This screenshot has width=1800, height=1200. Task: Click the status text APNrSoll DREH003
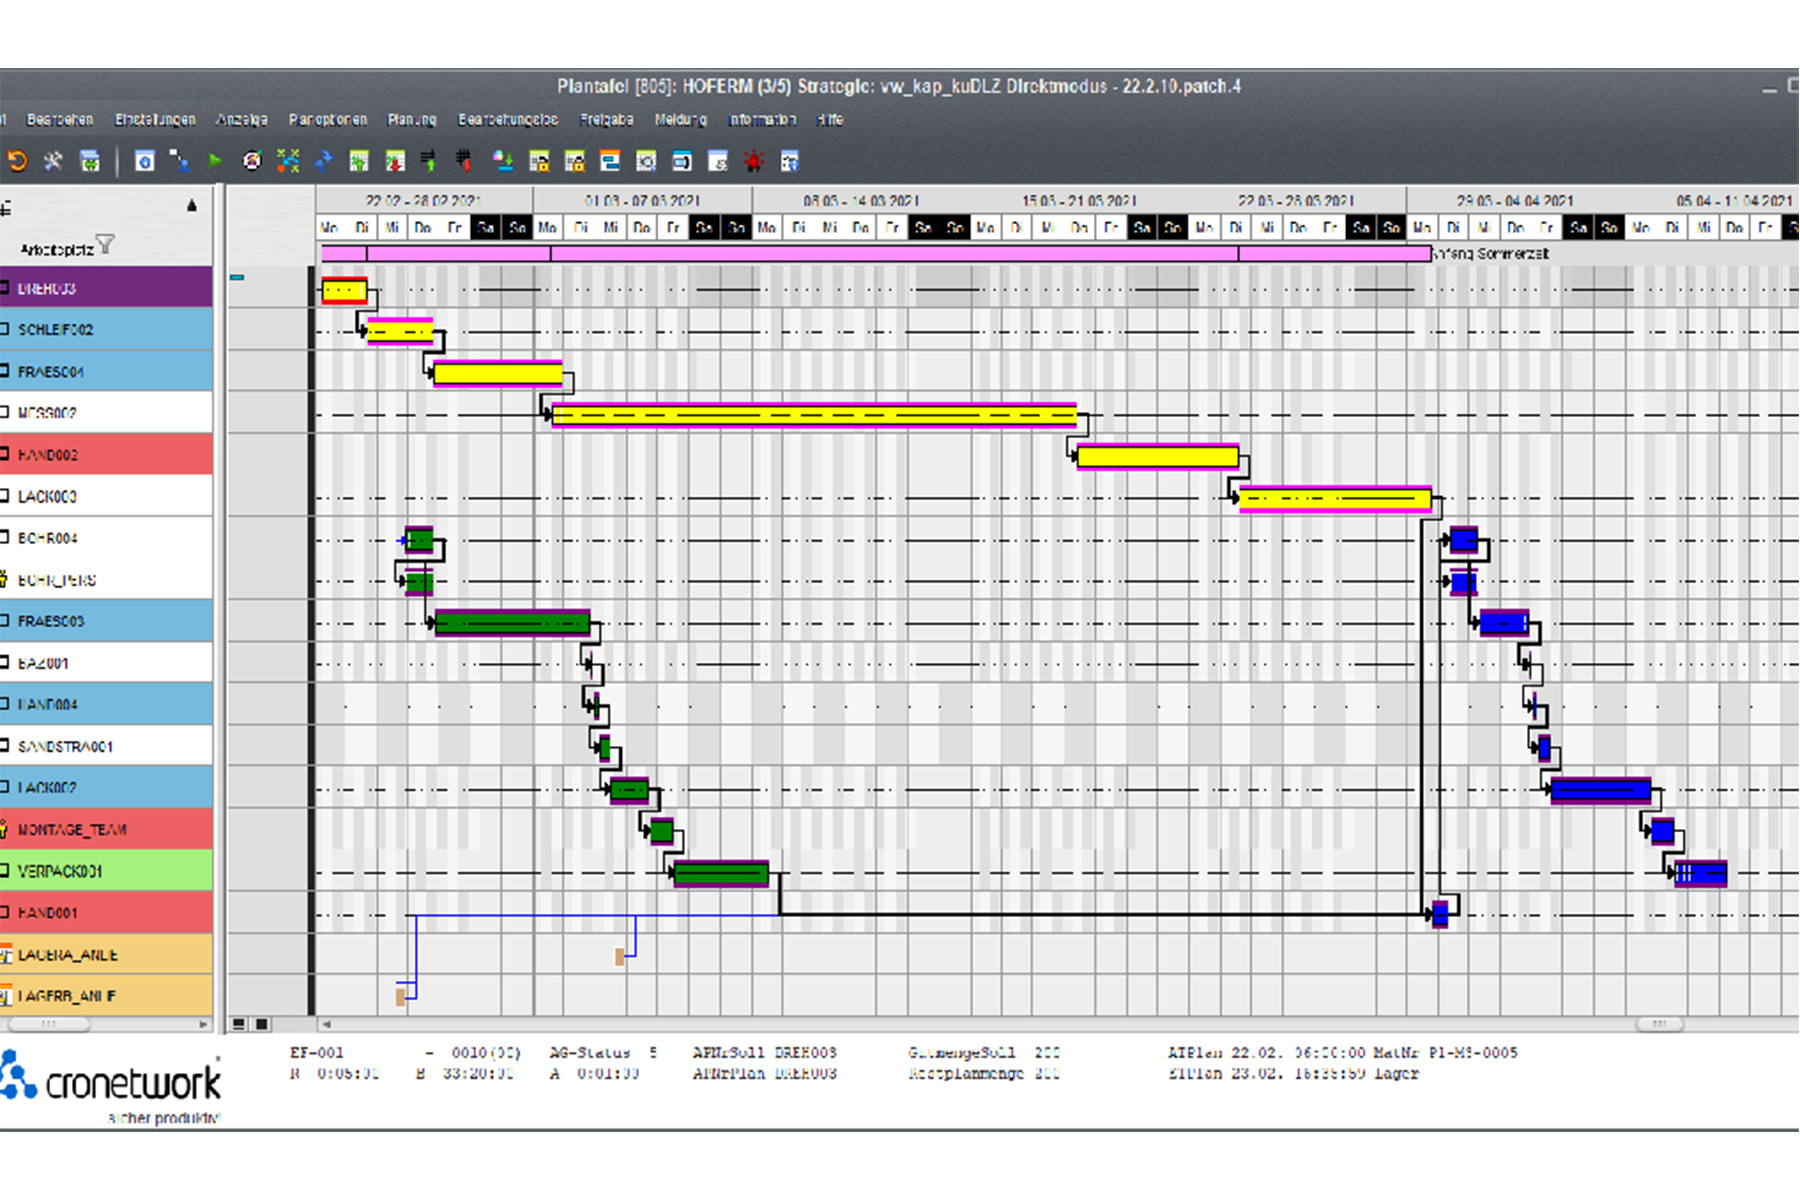tap(765, 1052)
